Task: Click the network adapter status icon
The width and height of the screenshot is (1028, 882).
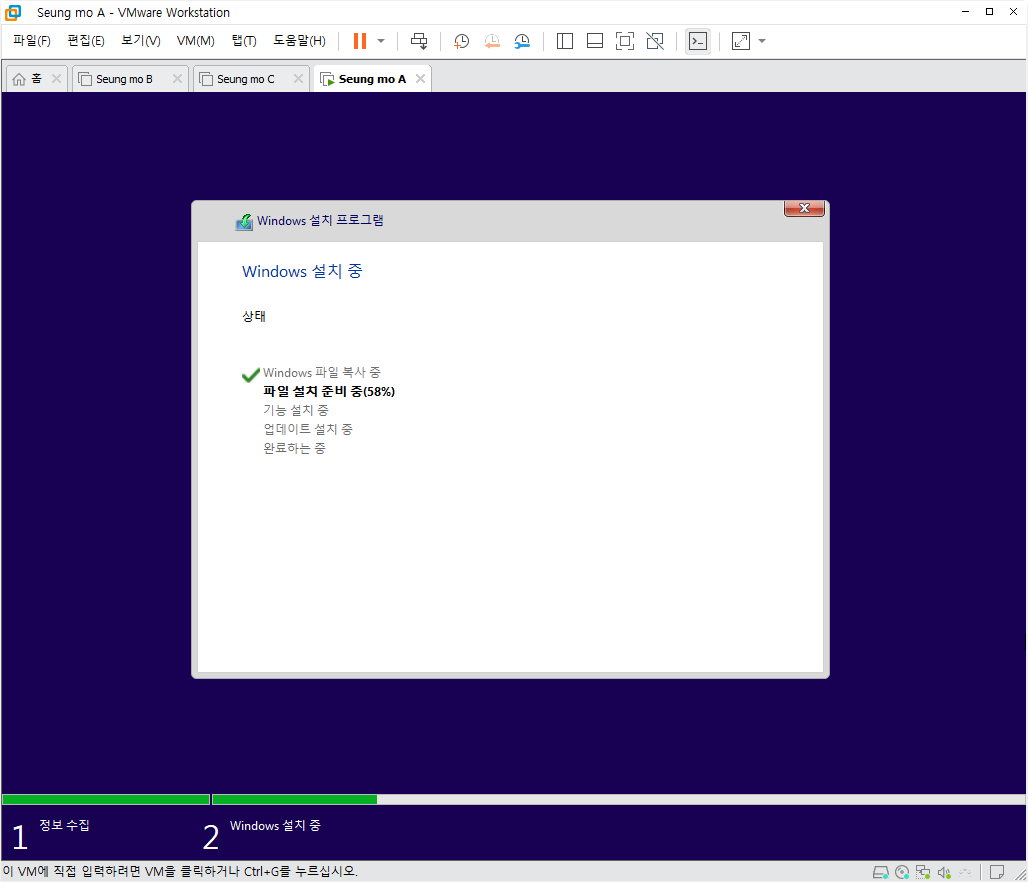Action: (923, 872)
